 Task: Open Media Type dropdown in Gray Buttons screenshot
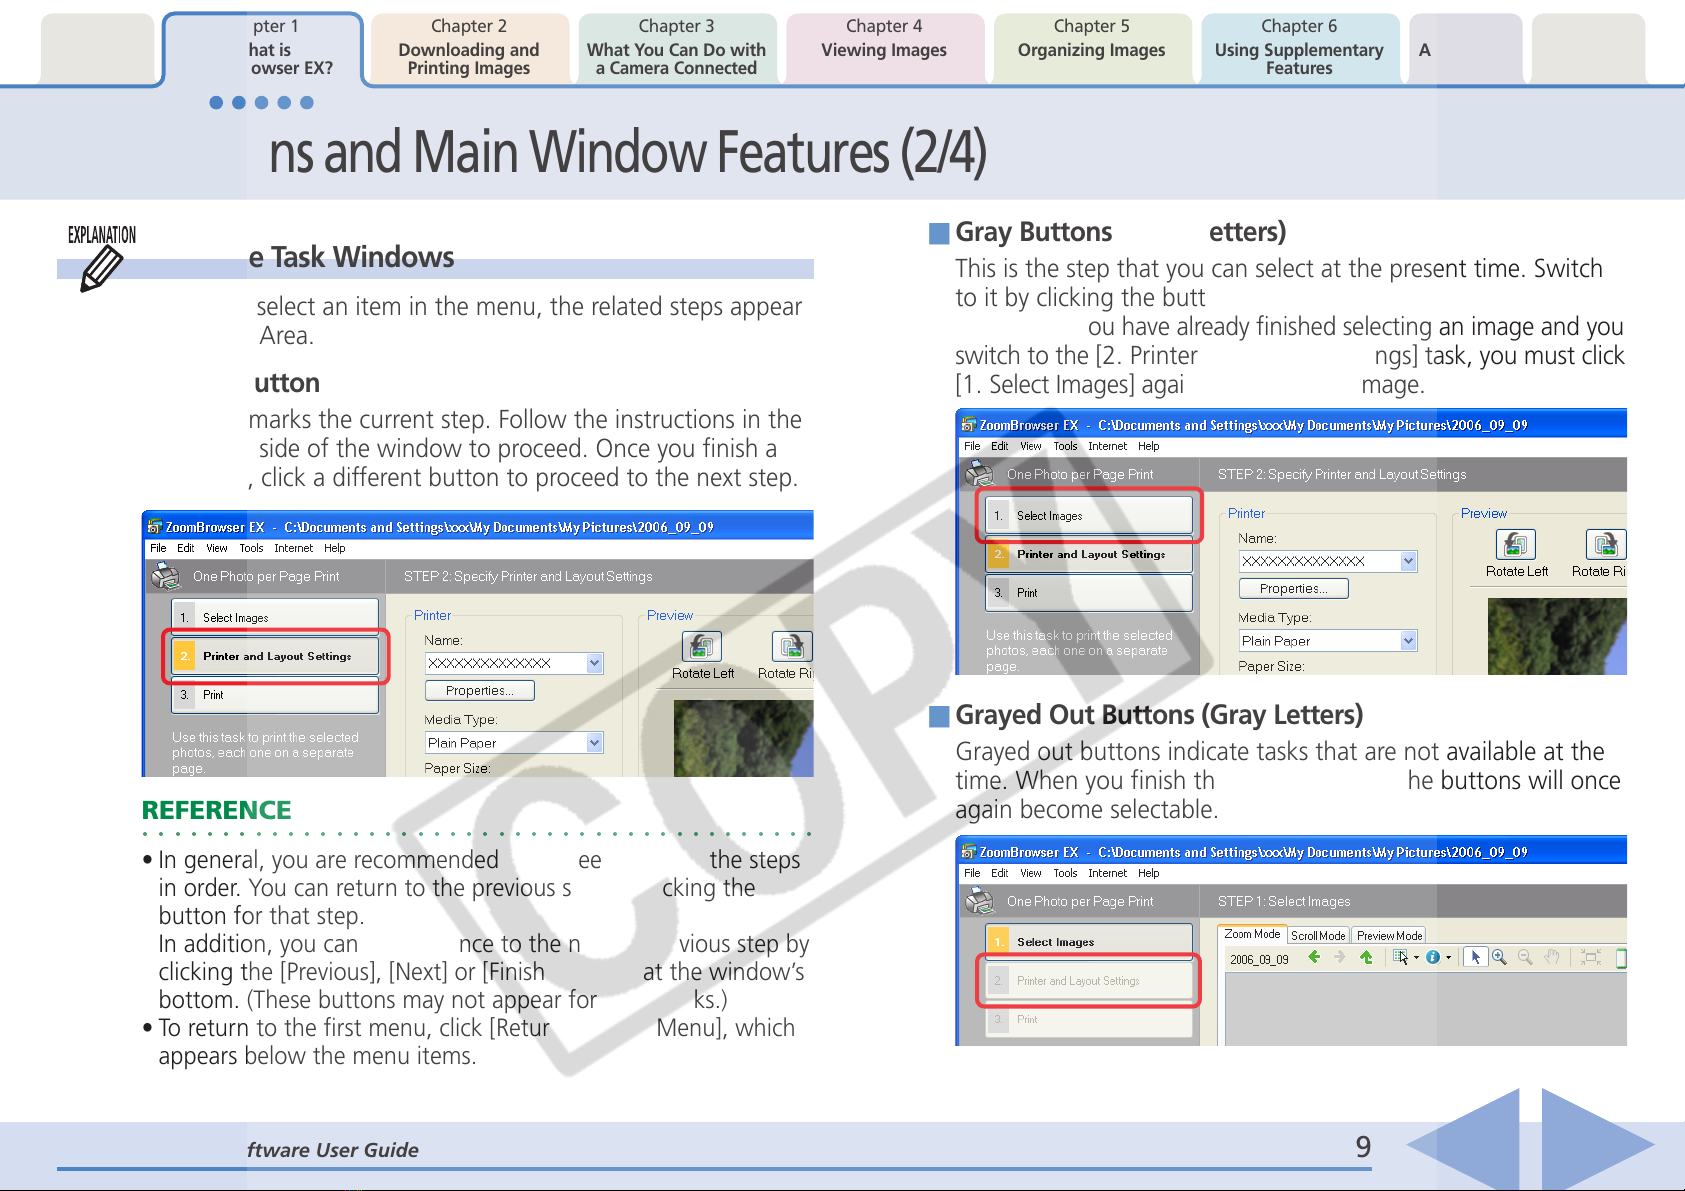(1408, 641)
